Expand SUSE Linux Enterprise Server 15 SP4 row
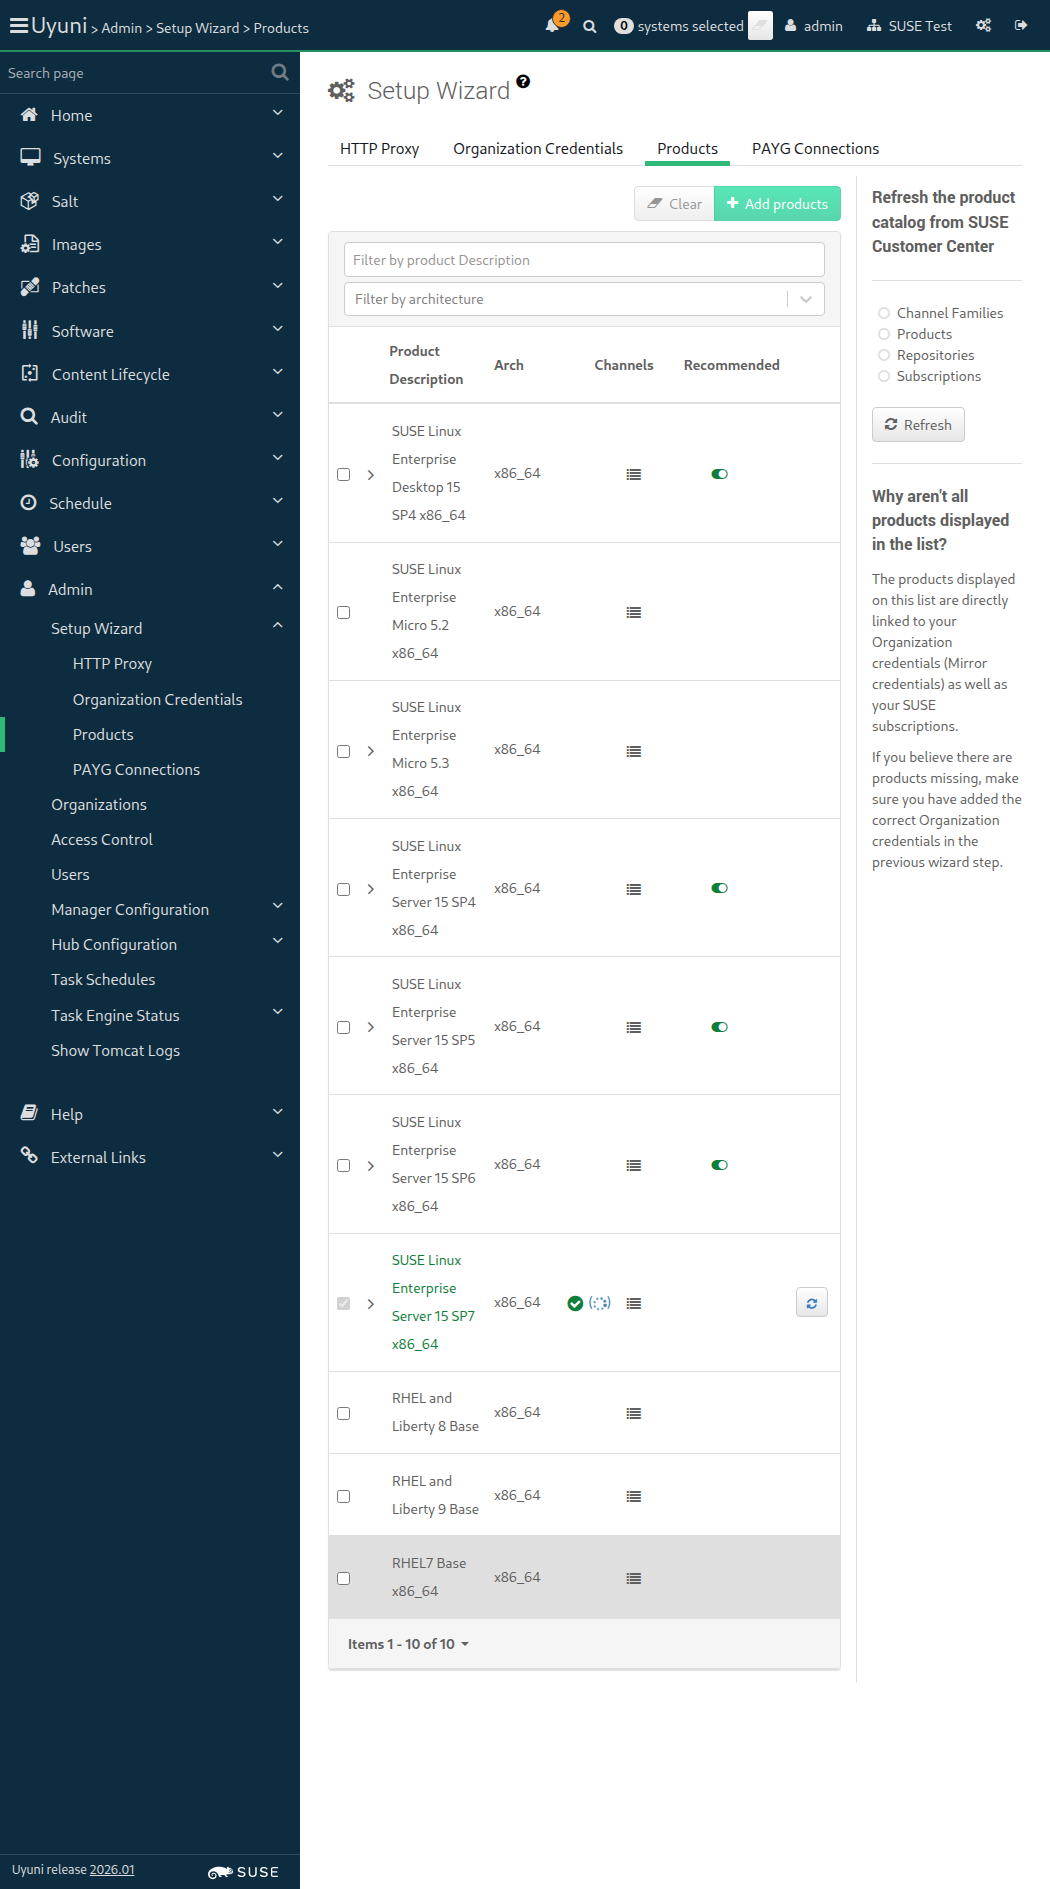The height and width of the screenshot is (1889, 1050). click(371, 889)
